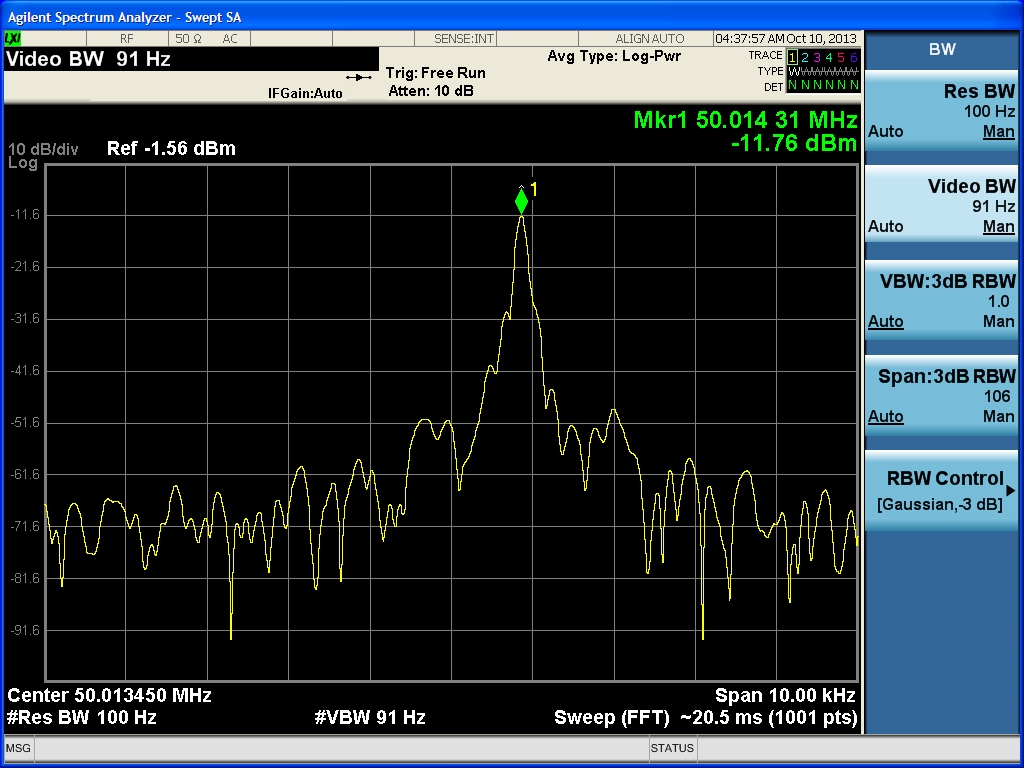Open the VBW:3dB RBW softkey
1024x768 pixels.
[942, 300]
